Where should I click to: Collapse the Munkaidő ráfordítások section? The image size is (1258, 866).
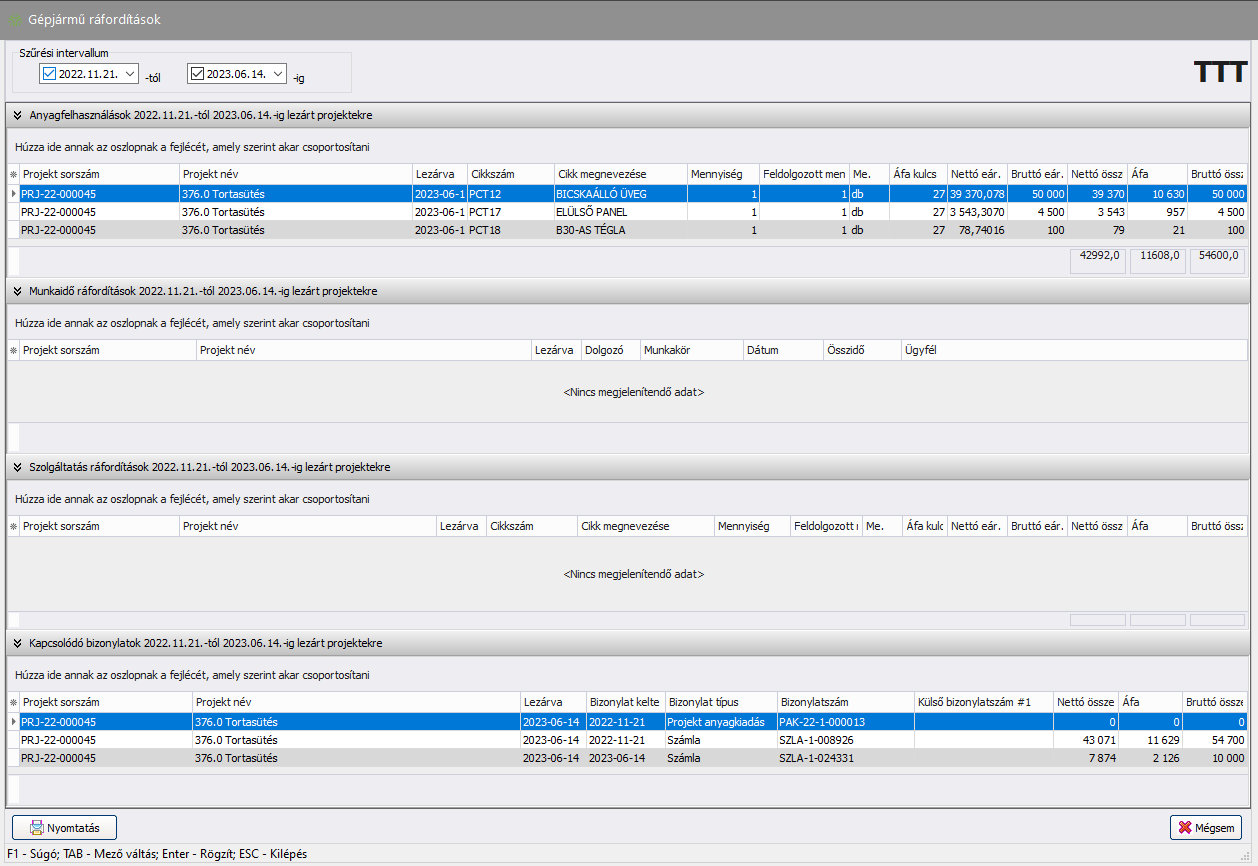point(17,291)
